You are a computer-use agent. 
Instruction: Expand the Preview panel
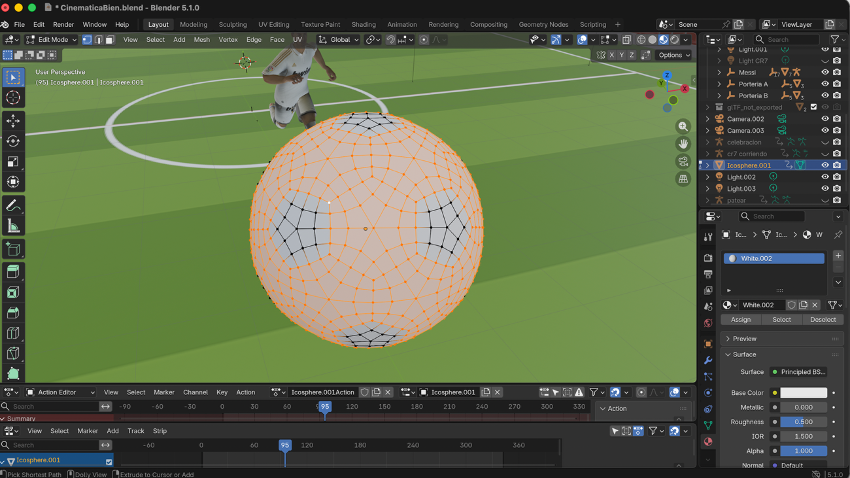point(745,339)
